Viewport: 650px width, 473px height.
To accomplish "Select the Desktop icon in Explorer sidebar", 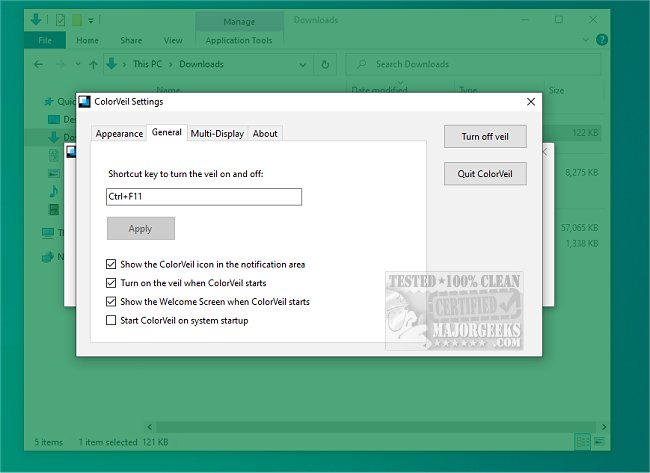I will click(54, 119).
